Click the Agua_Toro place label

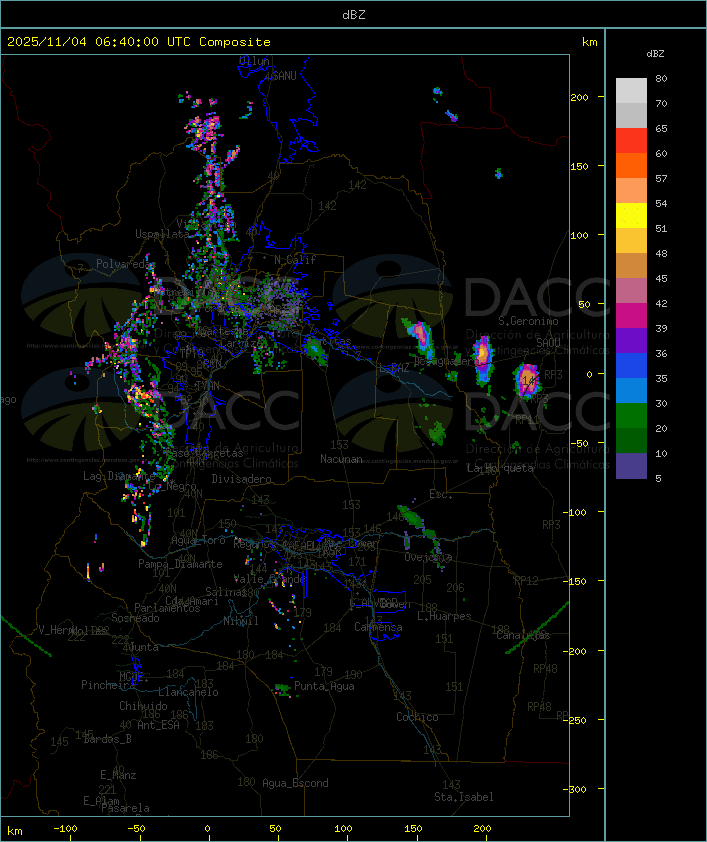198,540
